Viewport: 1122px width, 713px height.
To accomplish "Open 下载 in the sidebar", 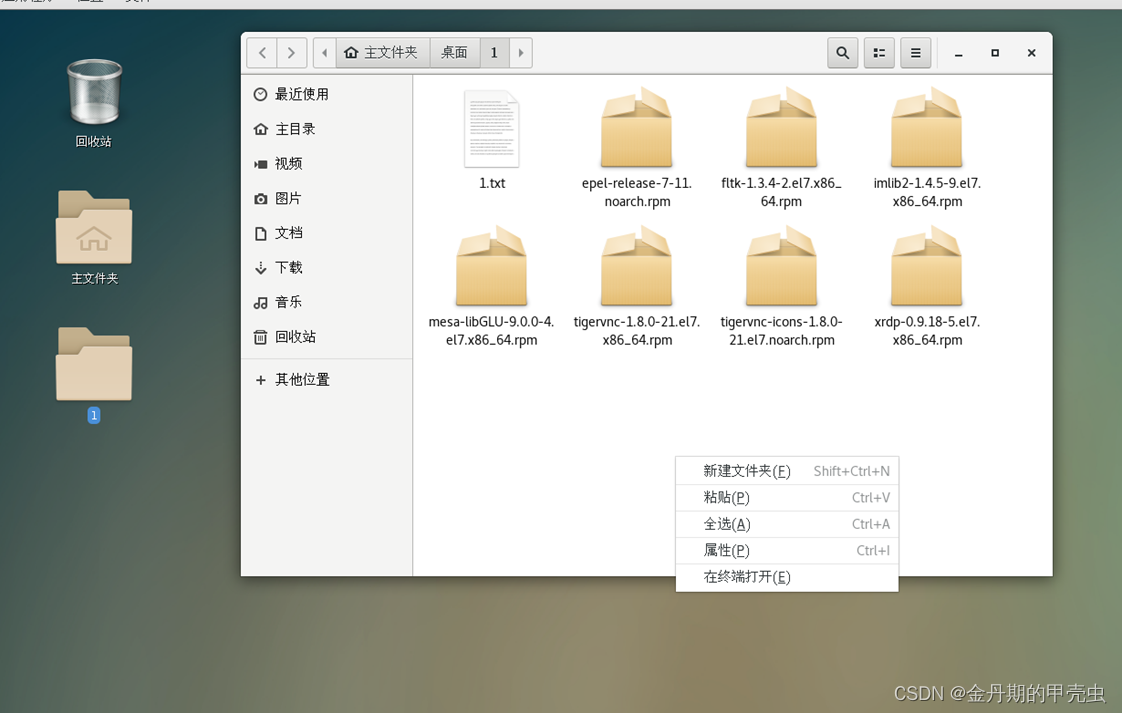I will [x=326, y=268].
